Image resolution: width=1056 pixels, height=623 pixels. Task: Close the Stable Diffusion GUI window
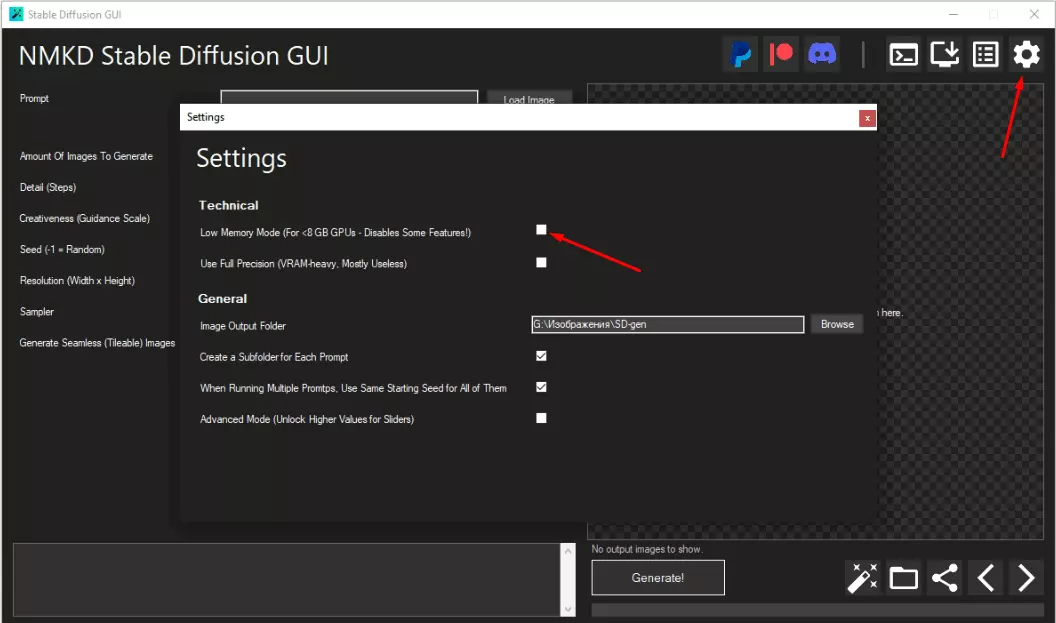coord(1034,14)
